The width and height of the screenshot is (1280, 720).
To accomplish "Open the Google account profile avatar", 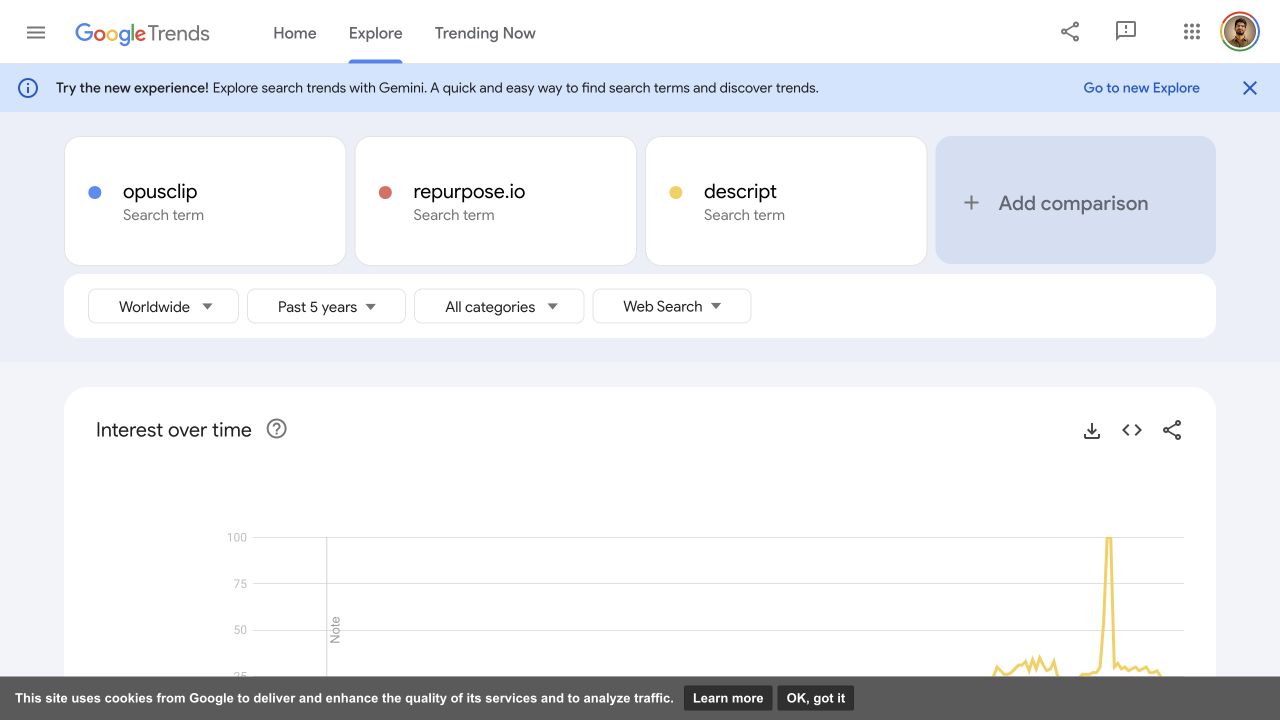I will (x=1240, y=32).
